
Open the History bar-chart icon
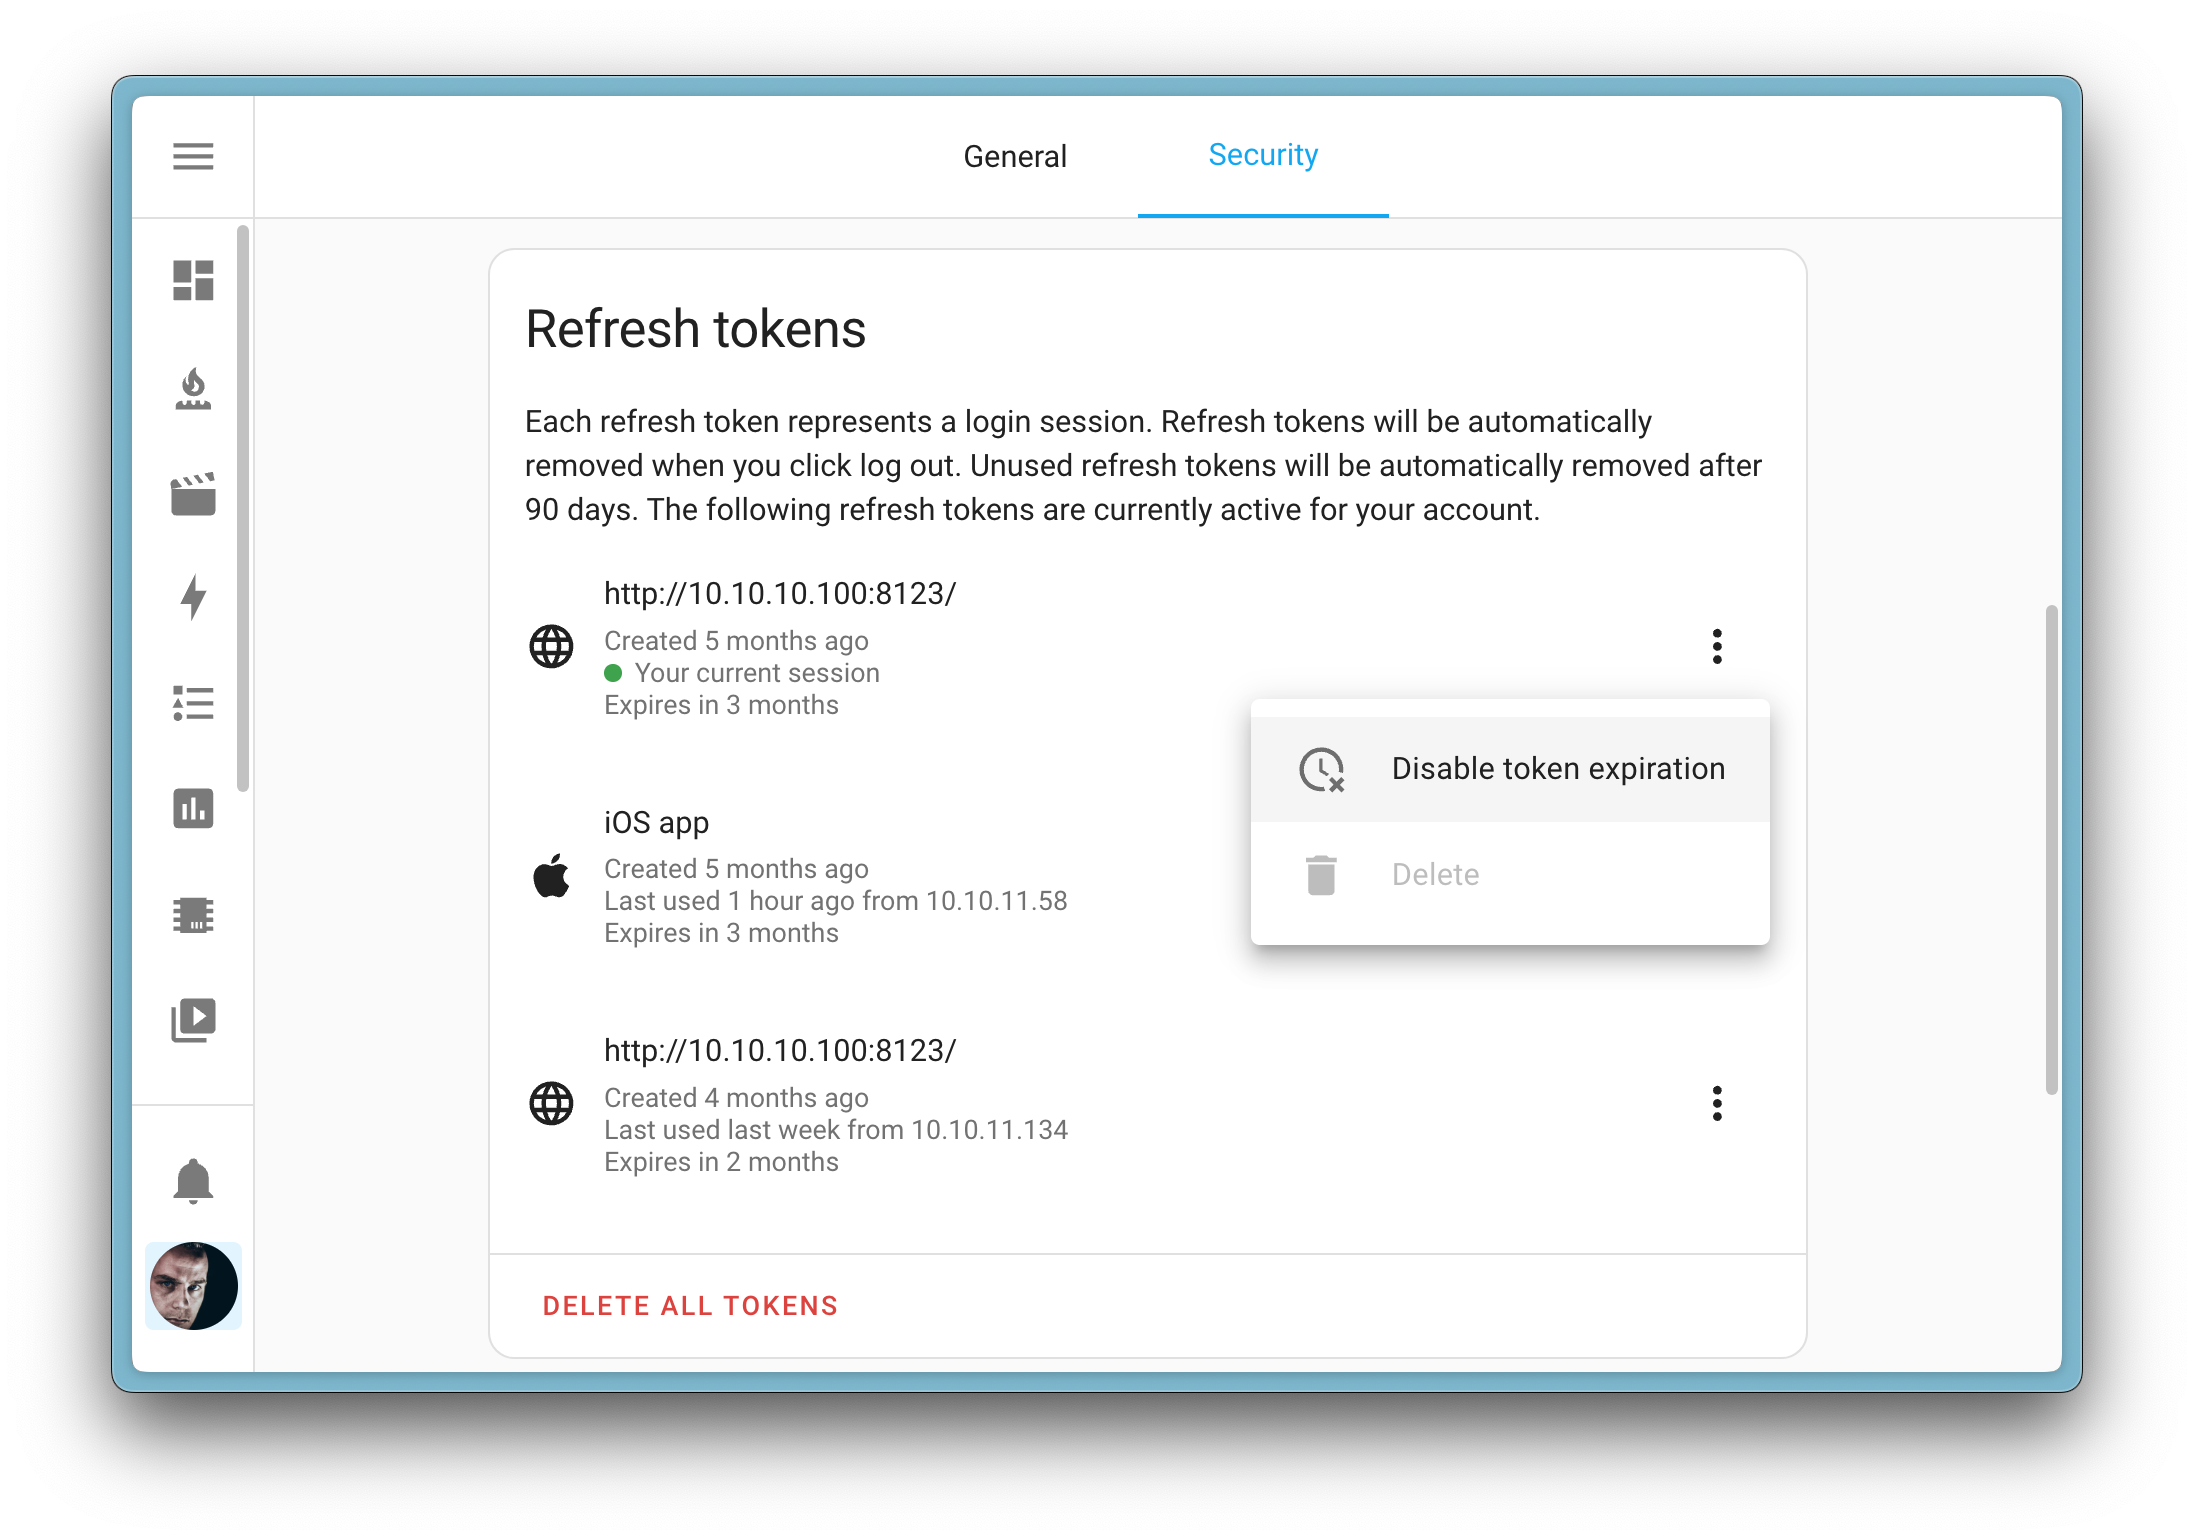[193, 810]
